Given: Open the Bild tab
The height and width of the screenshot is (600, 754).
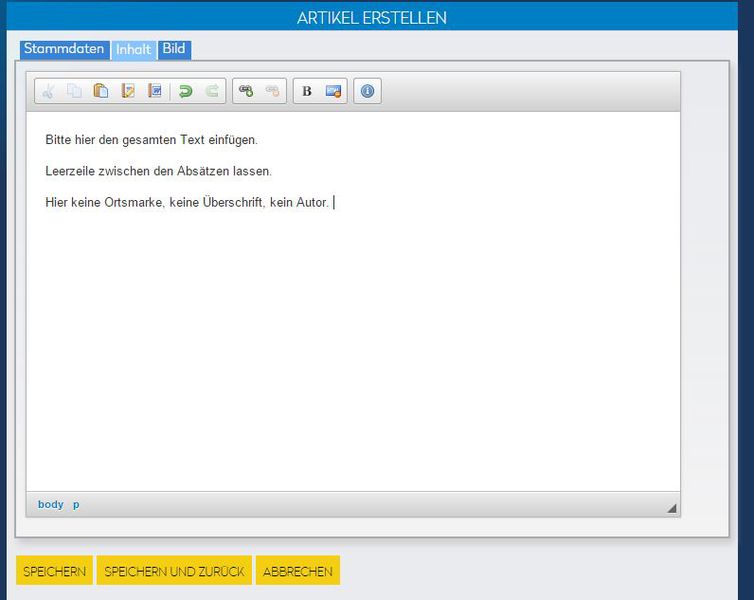Looking at the screenshot, I should coord(174,49).
